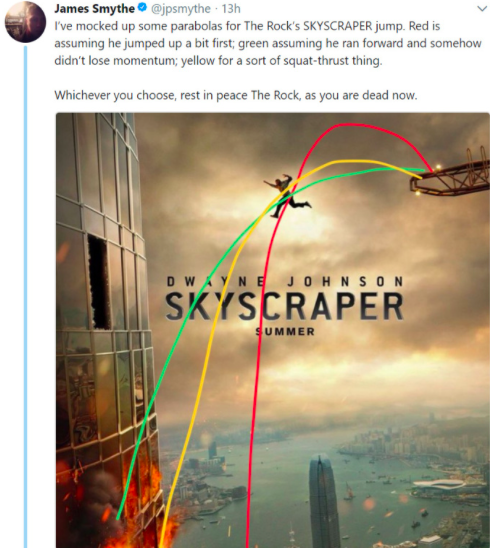This screenshot has height=548, width=490.
Task: Click the jumping man in the poster
Action: [x=286, y=196]
